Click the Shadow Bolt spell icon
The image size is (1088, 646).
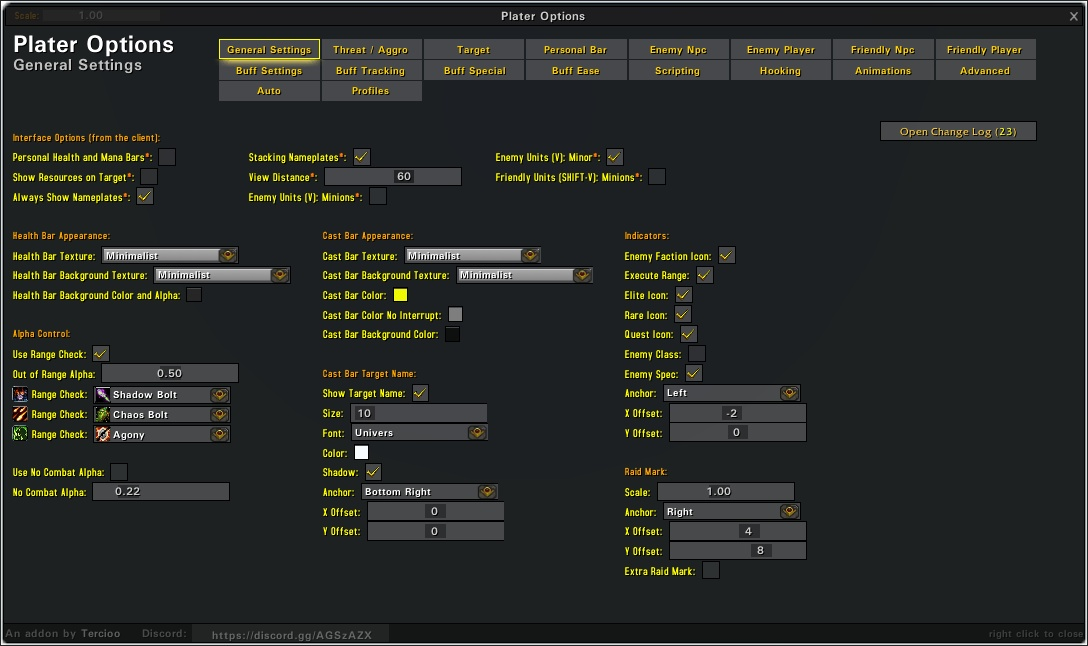point(103,395)
